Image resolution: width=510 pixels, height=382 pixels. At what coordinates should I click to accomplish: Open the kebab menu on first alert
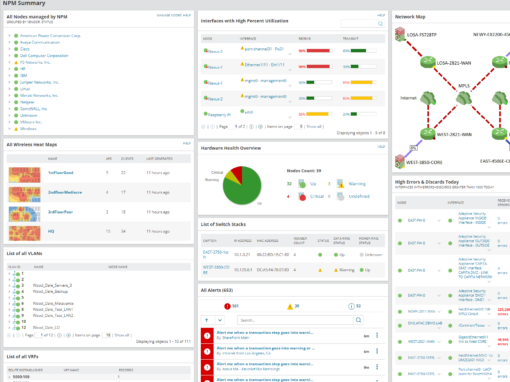point(377,335)
